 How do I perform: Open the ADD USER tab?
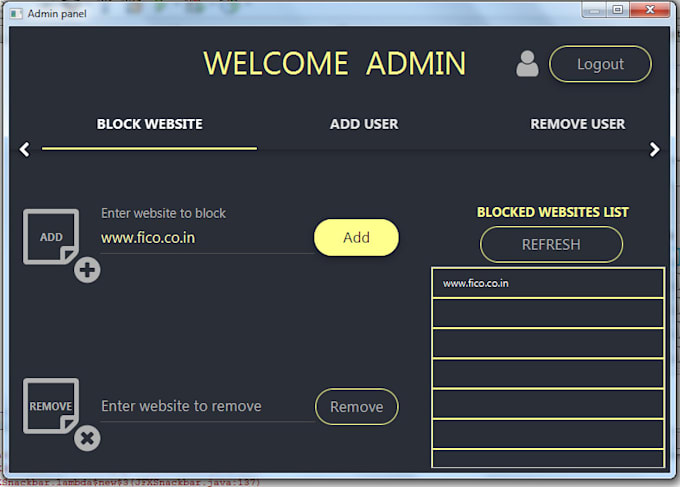pos(364,124)
